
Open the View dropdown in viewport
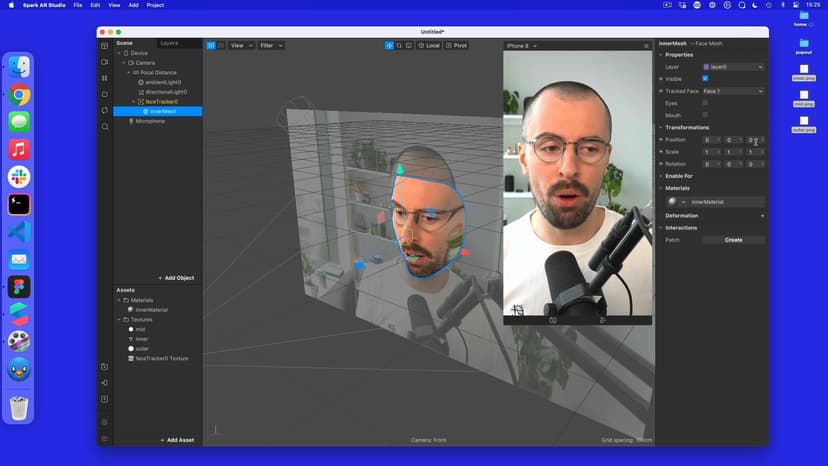pos(242,45)
